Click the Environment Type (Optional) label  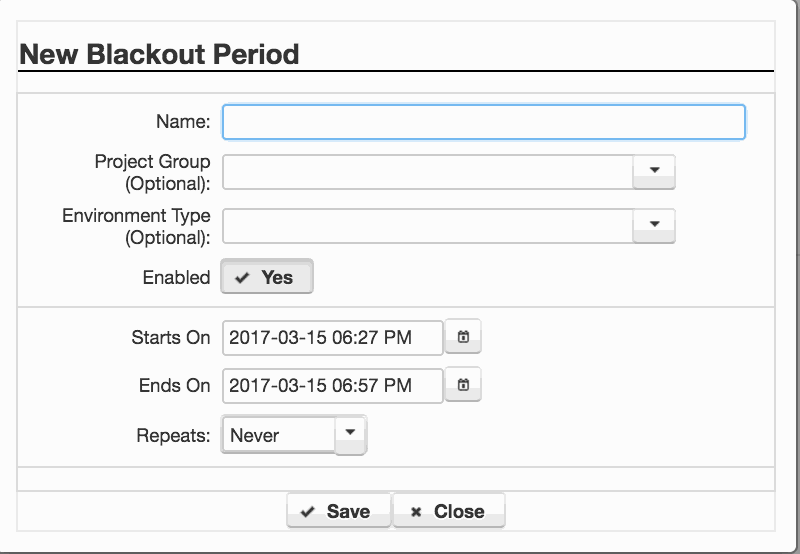(x=136, y=226)
